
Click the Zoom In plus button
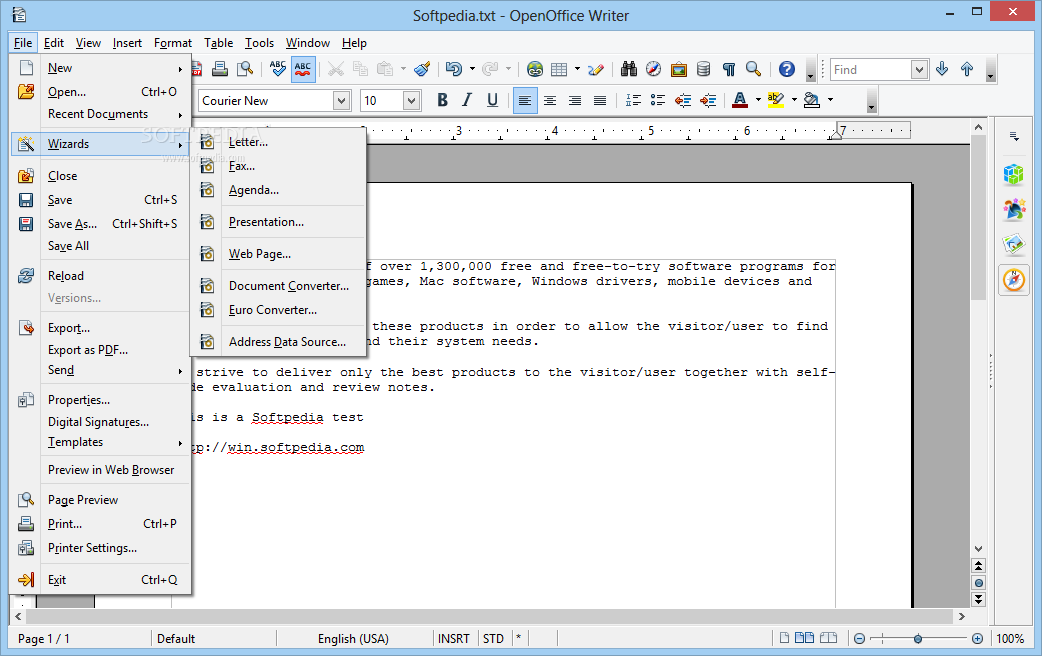click(x=977, y=639)
